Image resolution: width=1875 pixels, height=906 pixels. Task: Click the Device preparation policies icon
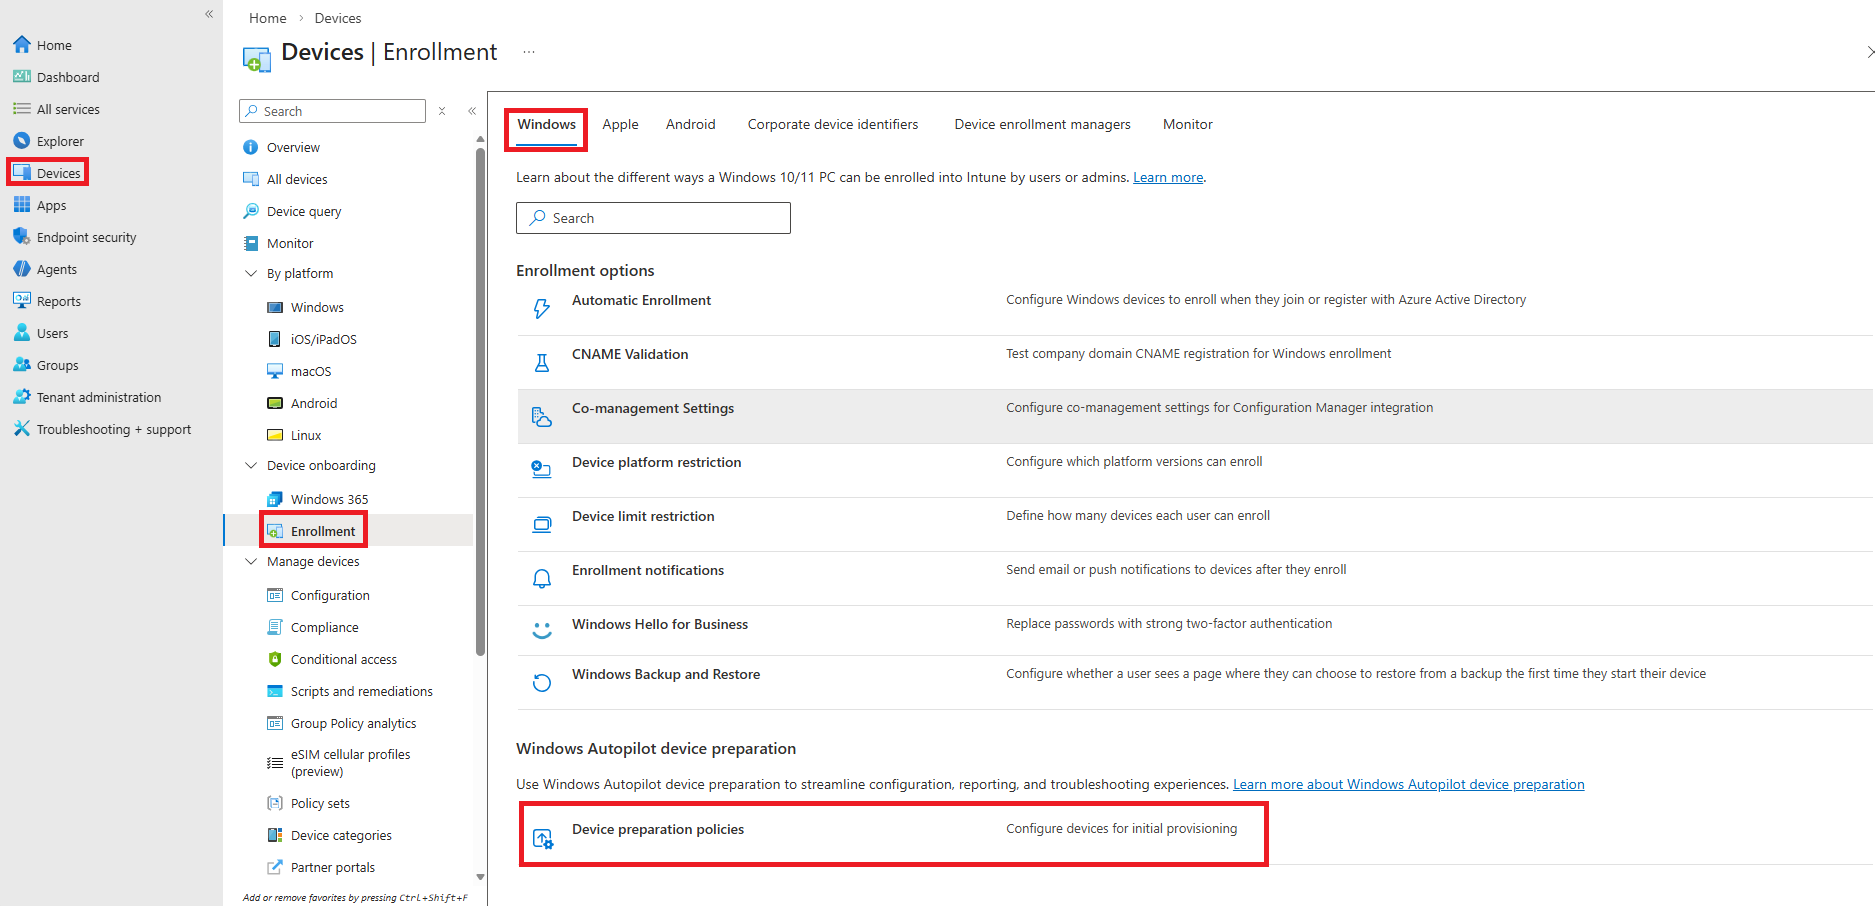point(543,839)
